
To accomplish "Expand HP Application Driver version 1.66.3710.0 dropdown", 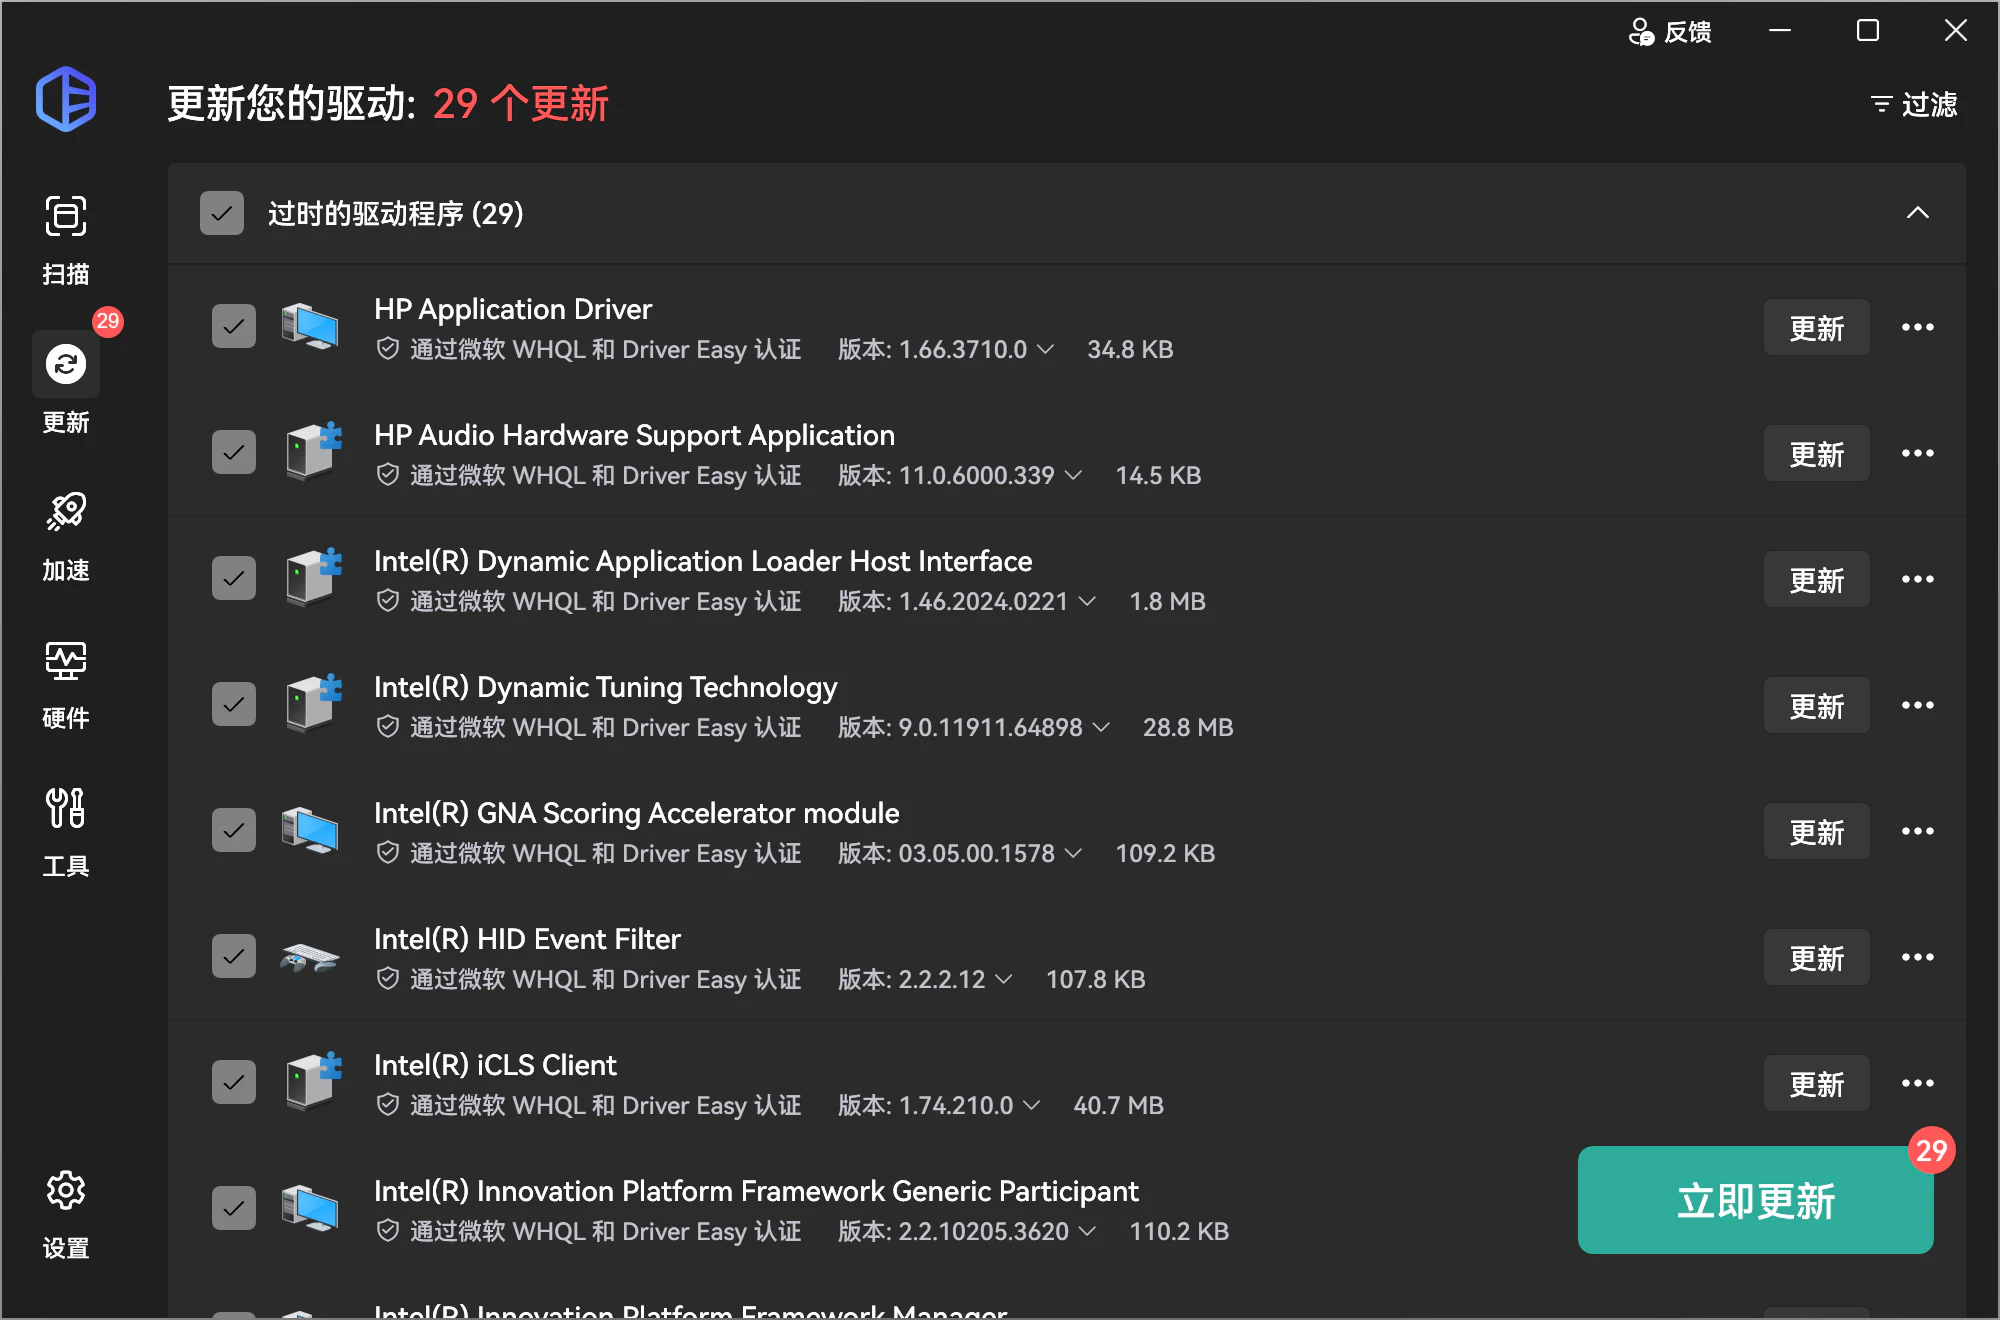I will (x=1045, y=349).
